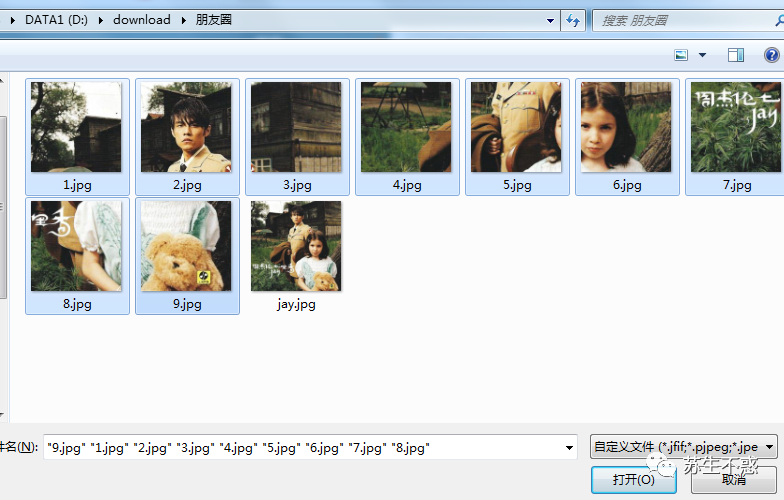784x500 pixels.
Task: Click the file name label 9.jpg
Action: tap(187, 304)
